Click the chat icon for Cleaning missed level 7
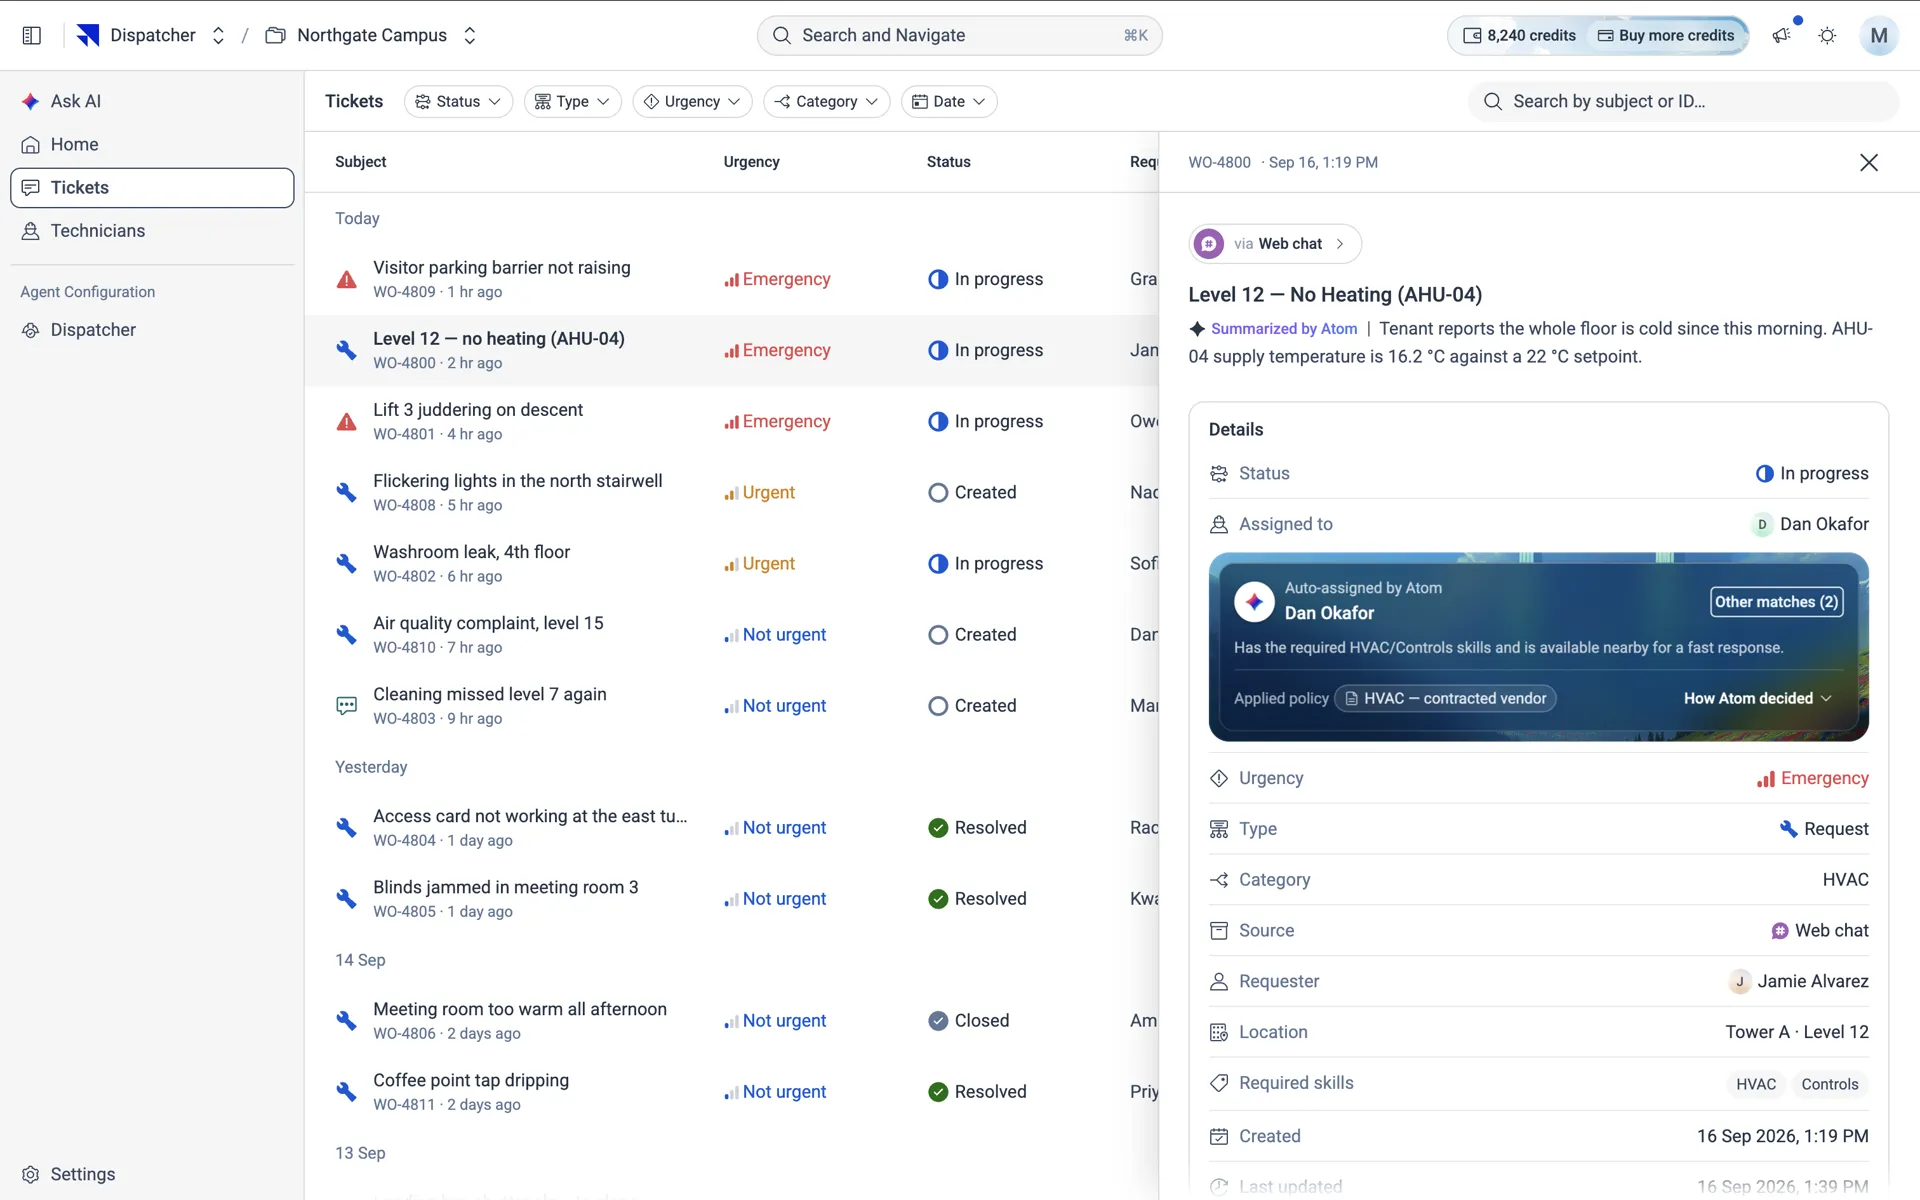Viewport: 1920px width, 1200px height. point(346,705)
